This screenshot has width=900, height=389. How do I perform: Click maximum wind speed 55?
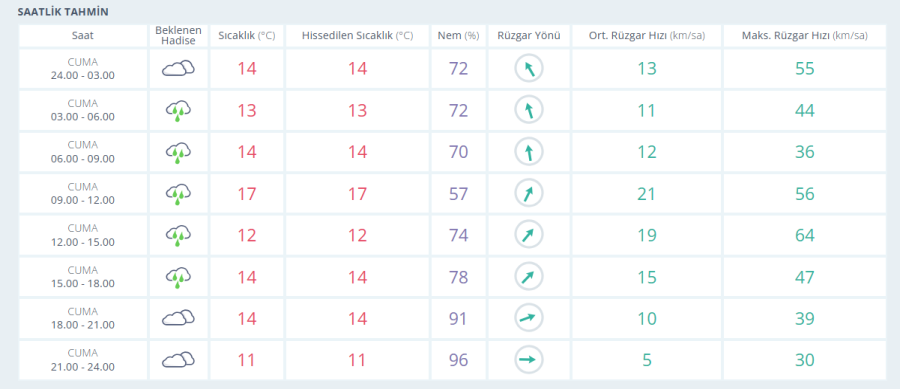pos(805,69)
